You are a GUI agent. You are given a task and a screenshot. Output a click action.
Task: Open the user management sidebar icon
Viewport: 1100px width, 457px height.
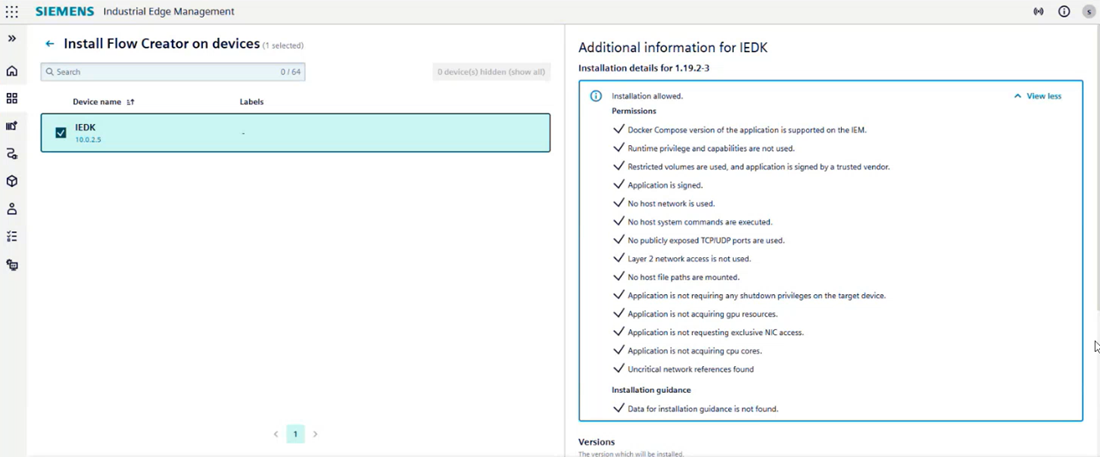(x=12, y=208)
